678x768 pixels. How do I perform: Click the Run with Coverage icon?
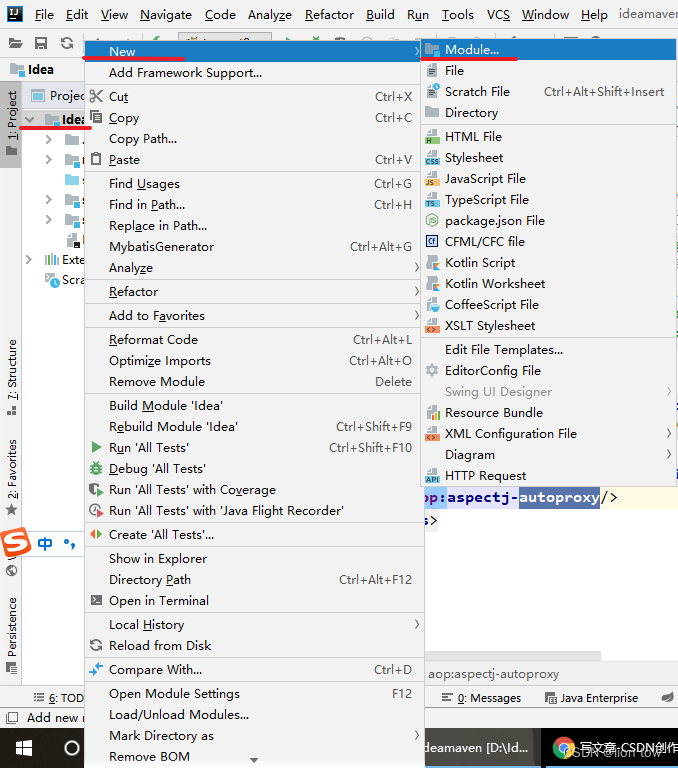[x=96, y=489]
